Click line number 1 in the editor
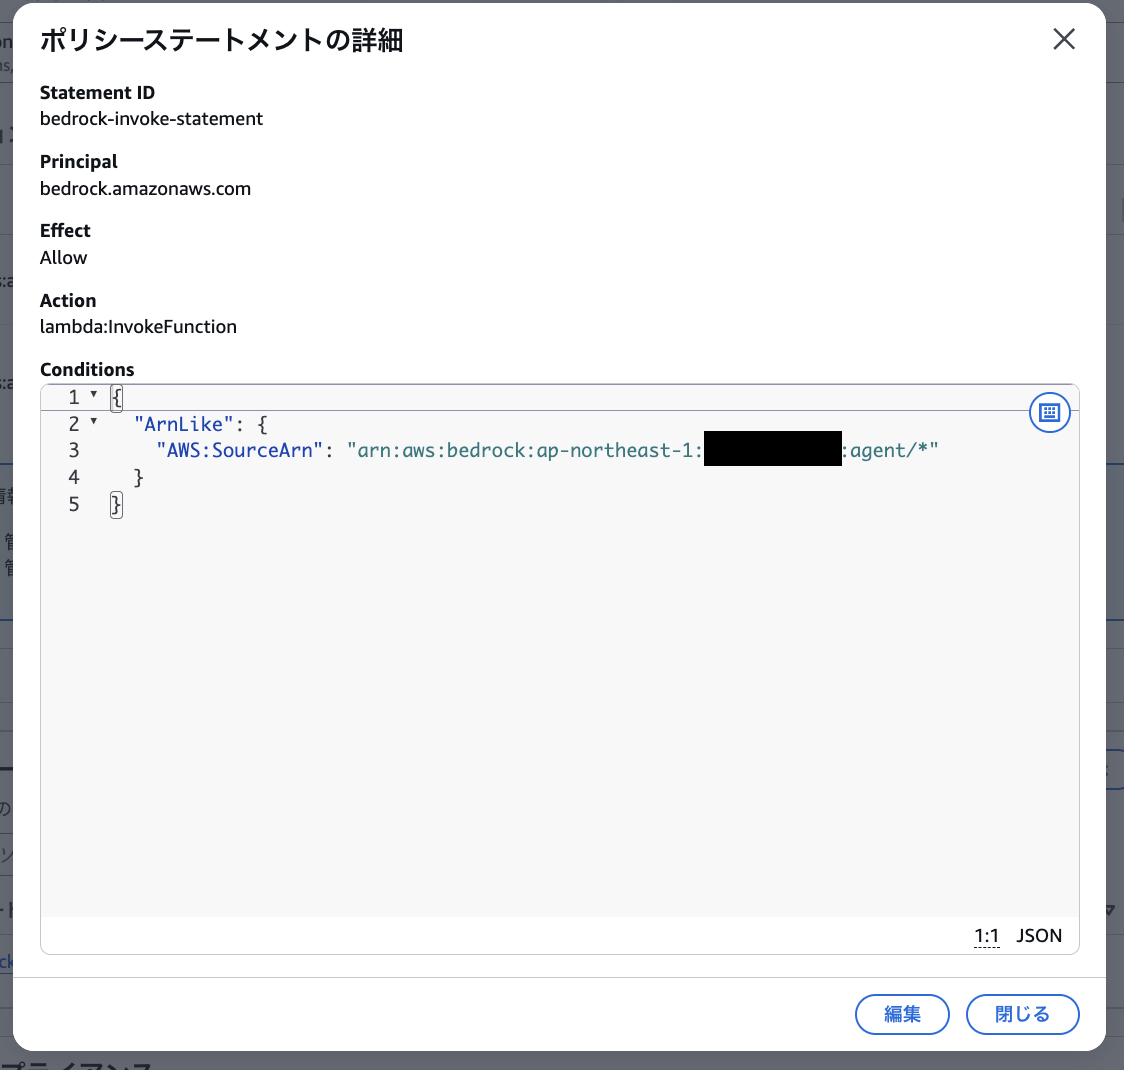Screen dimensions: 1124x1070 coord(73,397)
